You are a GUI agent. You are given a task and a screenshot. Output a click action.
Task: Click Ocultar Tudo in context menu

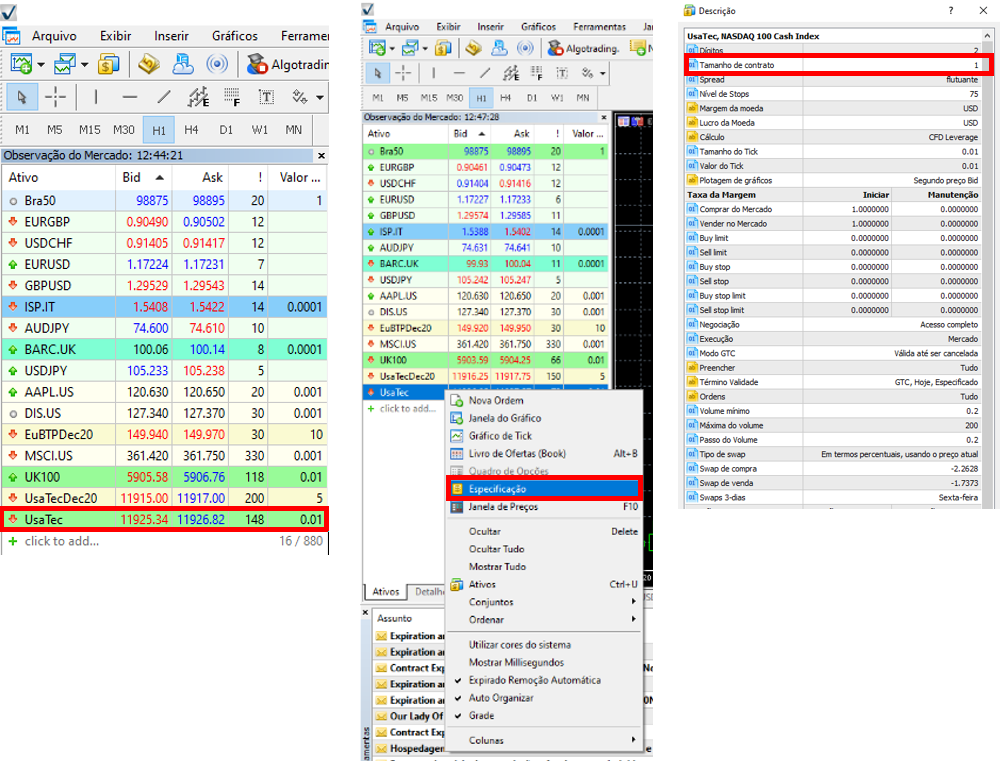click(545, 549)
